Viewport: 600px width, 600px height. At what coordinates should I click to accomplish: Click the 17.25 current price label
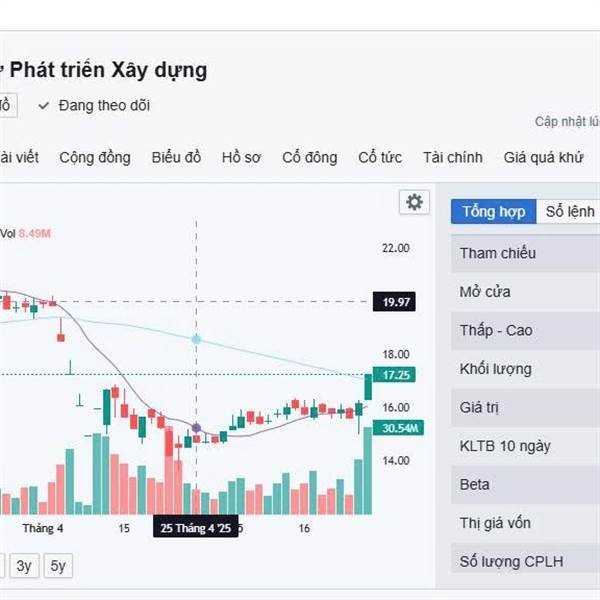(392, 375)
